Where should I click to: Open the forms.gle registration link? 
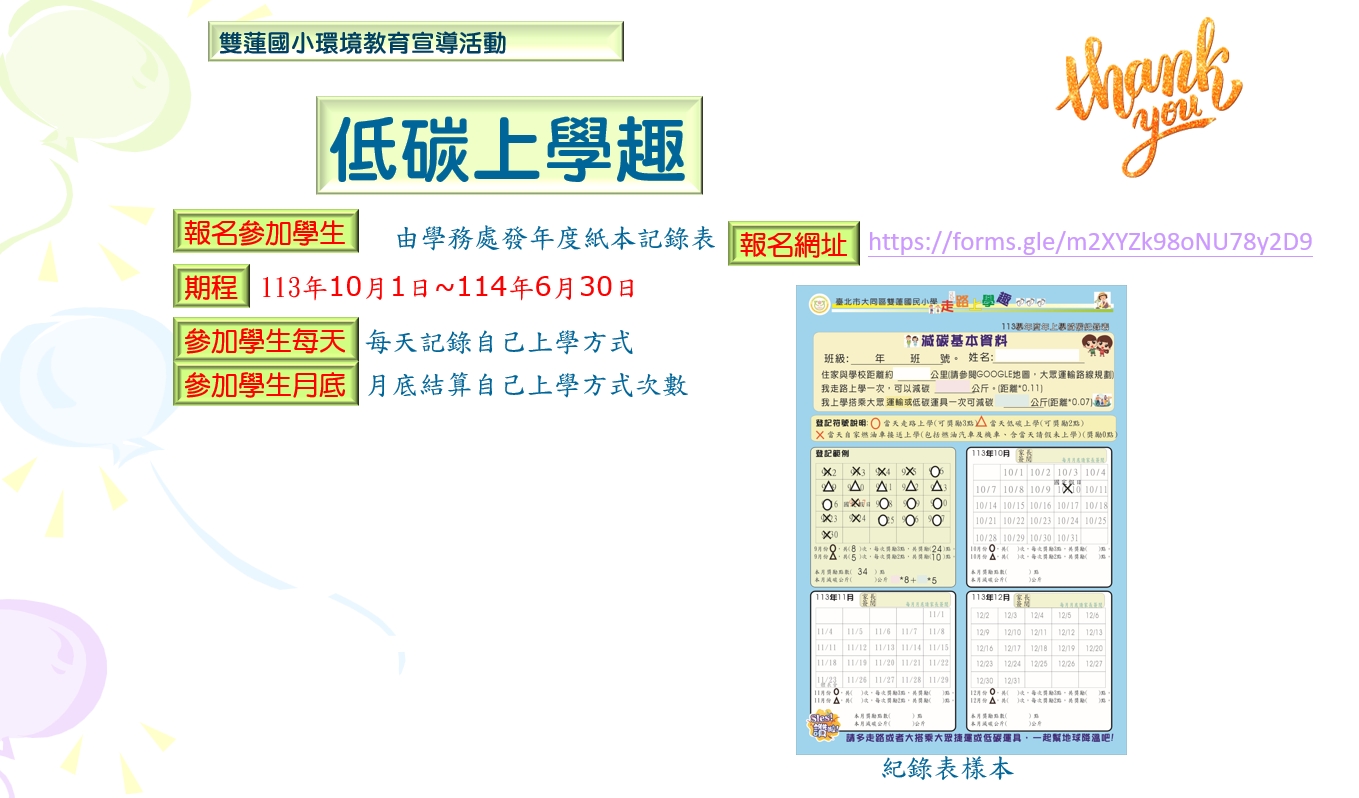(x=1090, y=242)
